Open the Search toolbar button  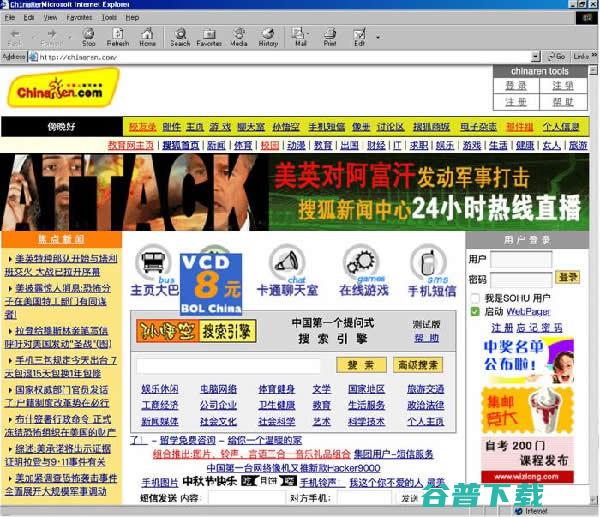pyautogui.click(x=180, y=37)
